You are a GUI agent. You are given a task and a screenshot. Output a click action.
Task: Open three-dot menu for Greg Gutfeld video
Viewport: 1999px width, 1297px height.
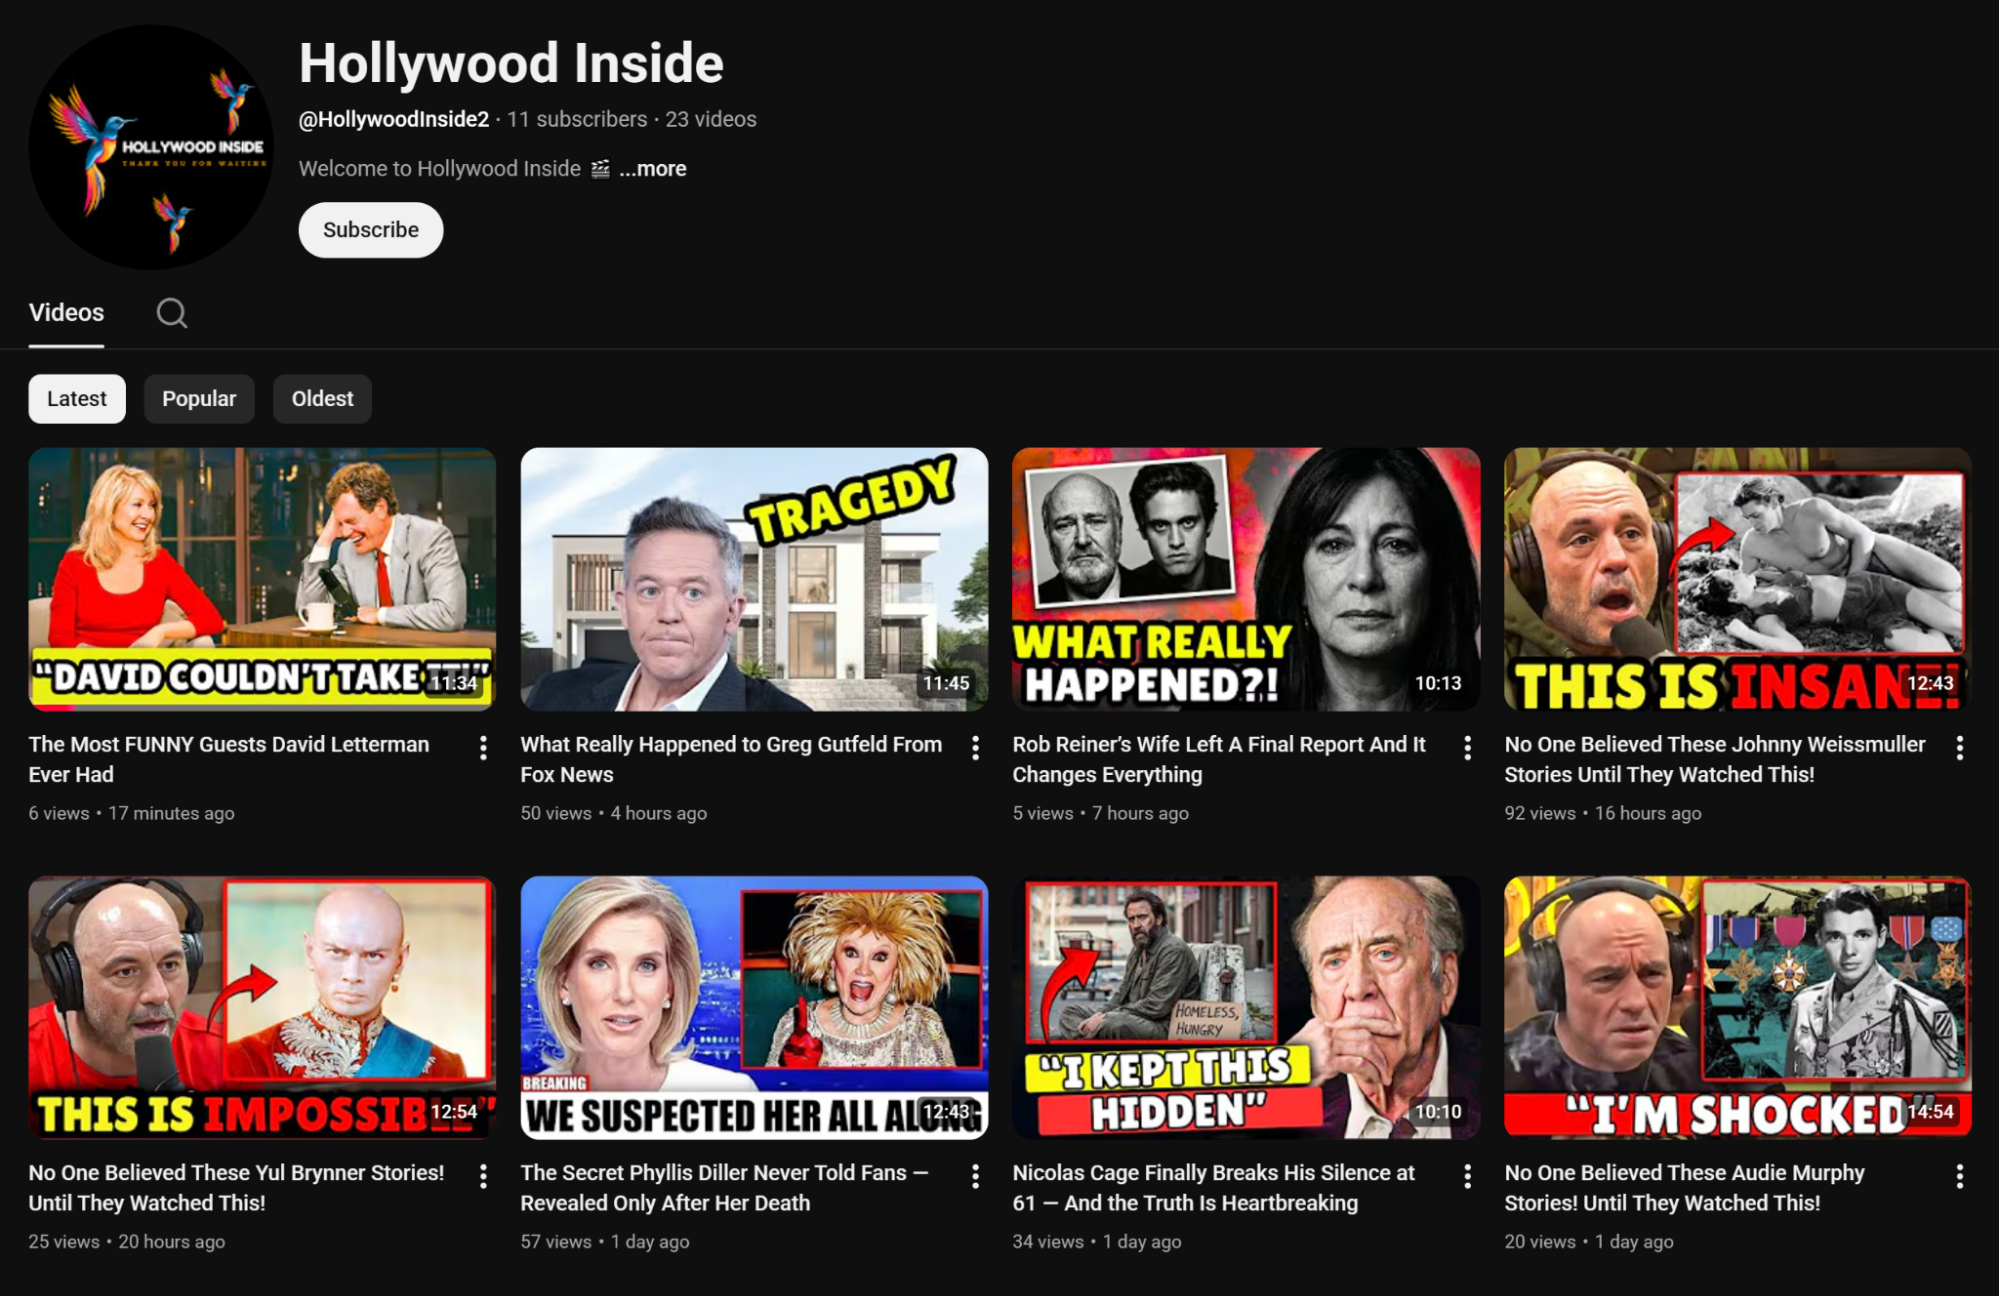(x=975, y=748)
